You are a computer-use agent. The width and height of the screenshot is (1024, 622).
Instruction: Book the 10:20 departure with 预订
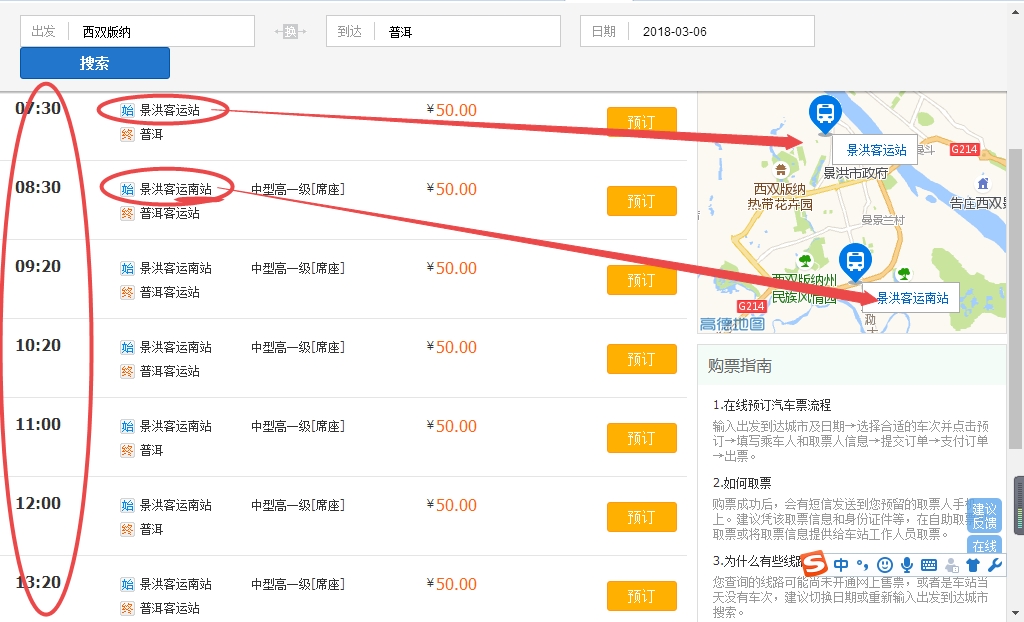pyautogui.click(x=641, y=359)
